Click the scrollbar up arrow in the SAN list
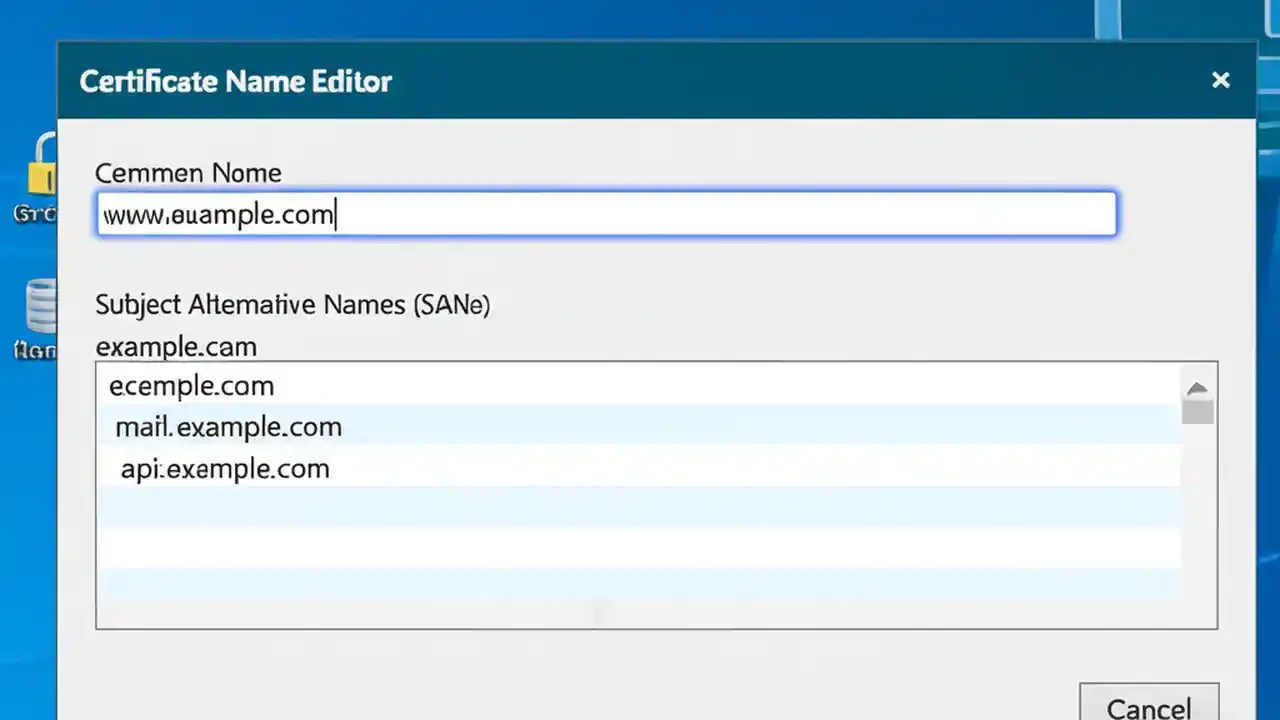Viewport: 1280px width, 720px height. pos(1197,388)
